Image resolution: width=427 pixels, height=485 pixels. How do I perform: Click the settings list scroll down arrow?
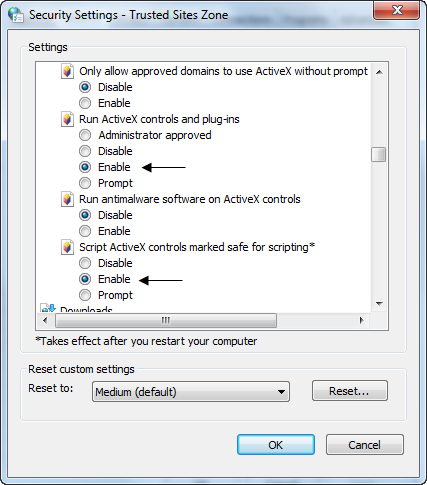[x=379, y=304]
